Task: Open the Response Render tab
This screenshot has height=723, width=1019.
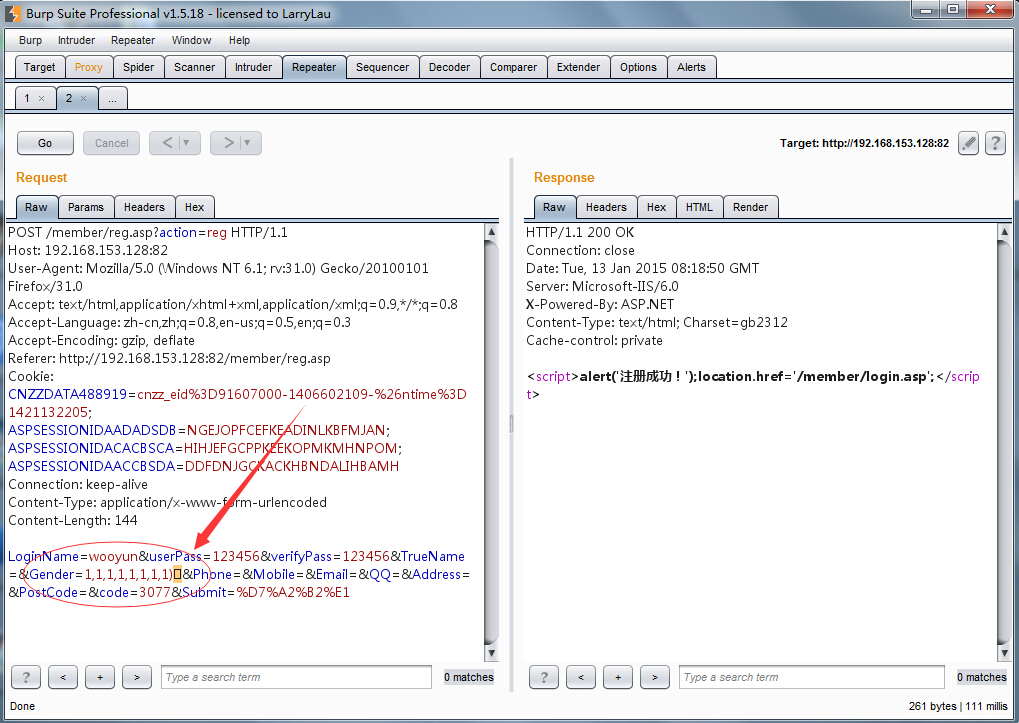Action: coord(751,207)
